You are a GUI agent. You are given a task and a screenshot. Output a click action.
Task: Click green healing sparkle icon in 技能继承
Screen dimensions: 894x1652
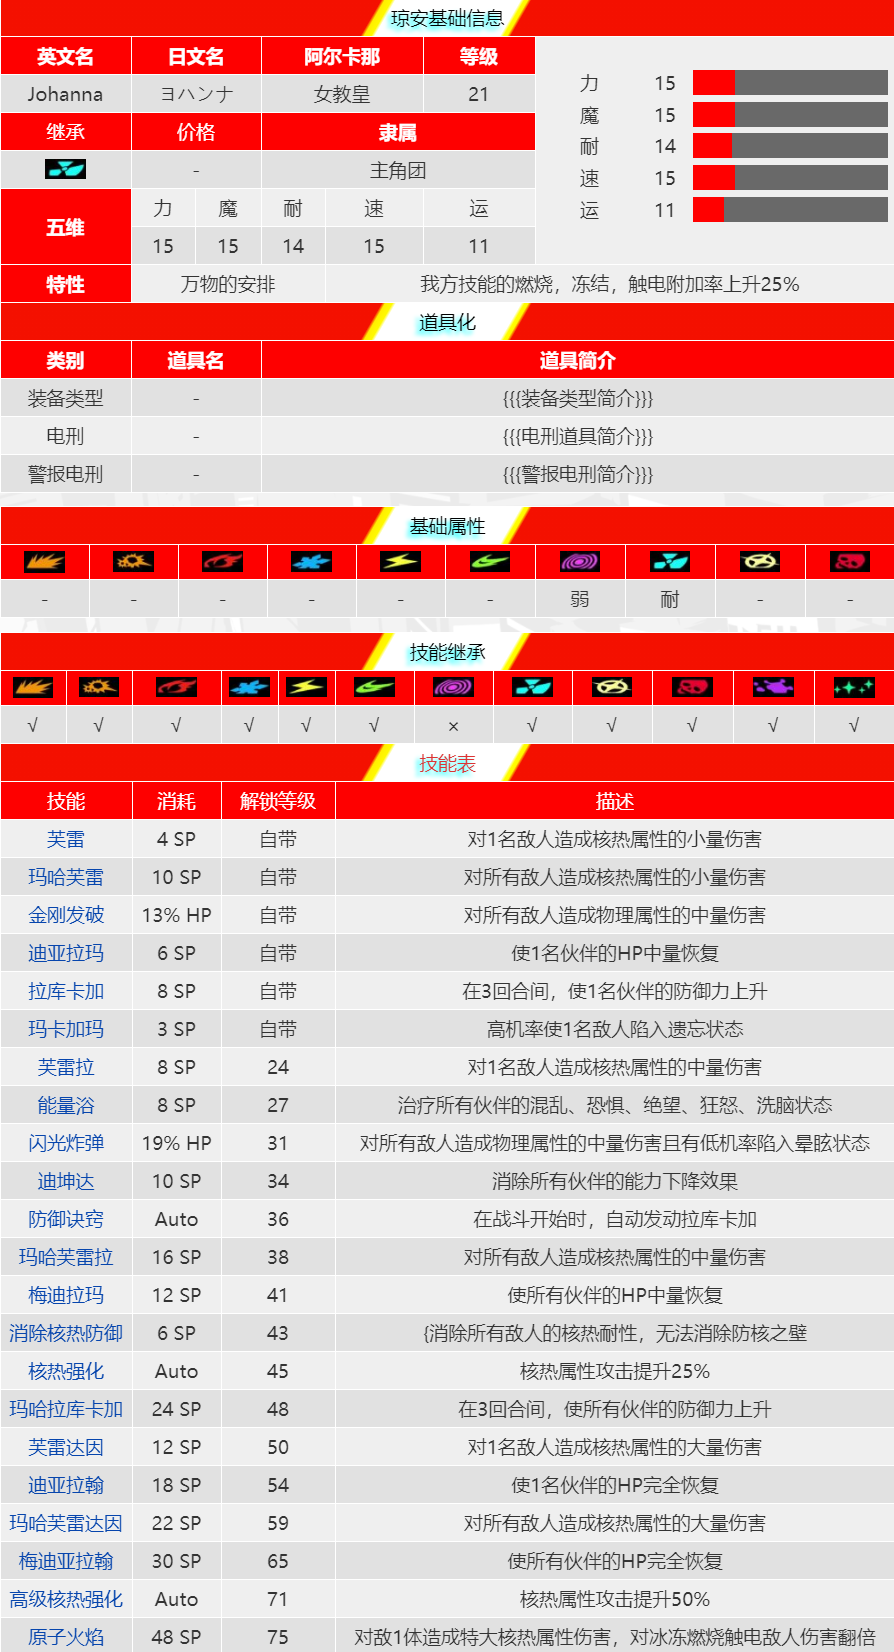click(x=854, y=687)
